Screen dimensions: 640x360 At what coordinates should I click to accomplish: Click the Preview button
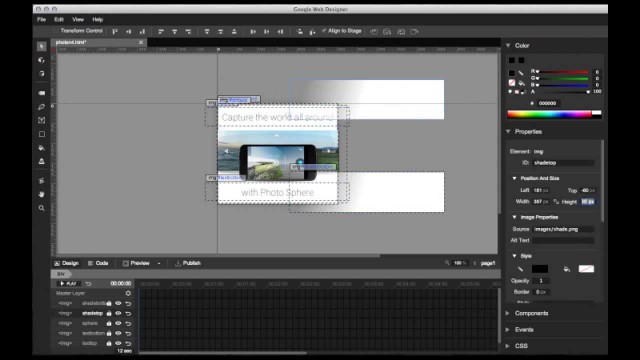(x=136, y=263)
